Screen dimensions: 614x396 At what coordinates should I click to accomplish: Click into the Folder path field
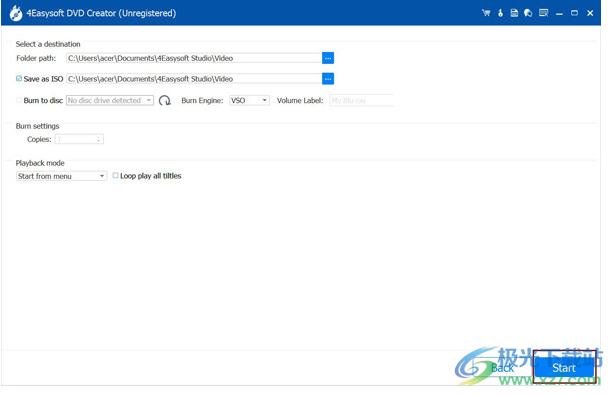pos(194,58)
